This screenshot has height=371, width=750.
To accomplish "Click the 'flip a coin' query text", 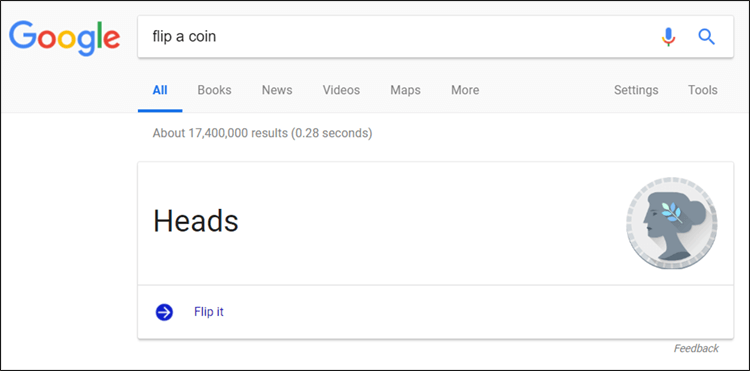I will (184, 36).
